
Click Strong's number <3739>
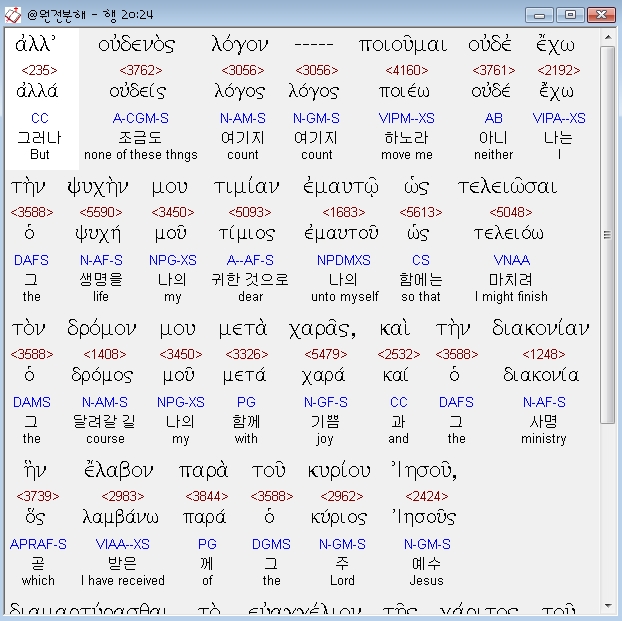click(38, 496)
